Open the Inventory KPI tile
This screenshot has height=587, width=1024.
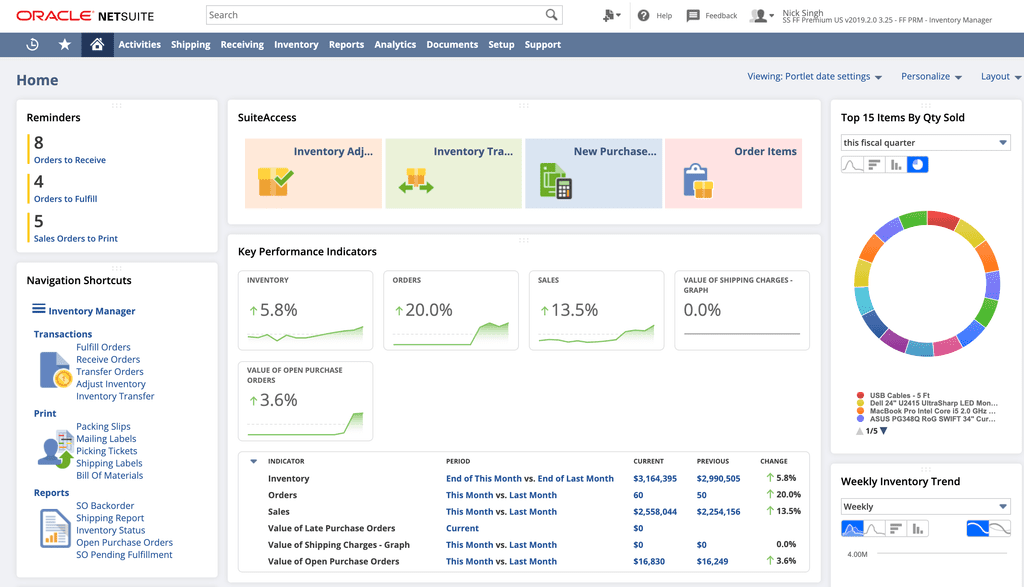coord(306,310)
